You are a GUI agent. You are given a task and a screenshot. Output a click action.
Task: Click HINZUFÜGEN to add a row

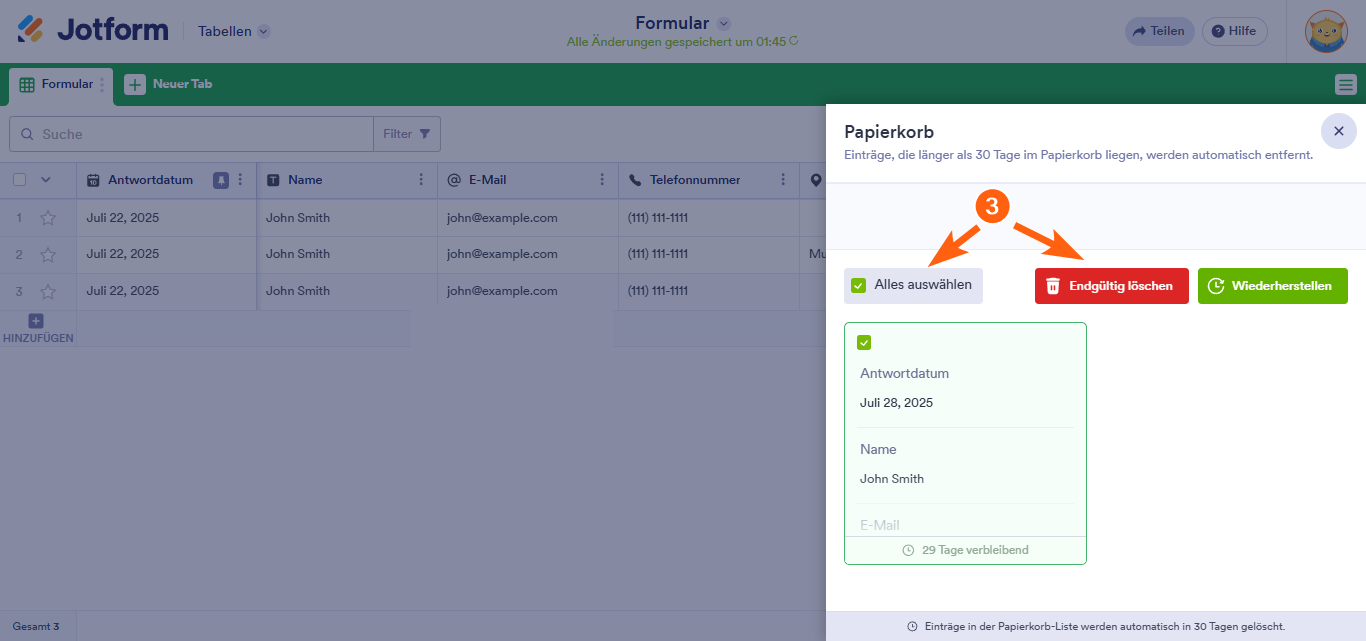[x=37, y=329]
